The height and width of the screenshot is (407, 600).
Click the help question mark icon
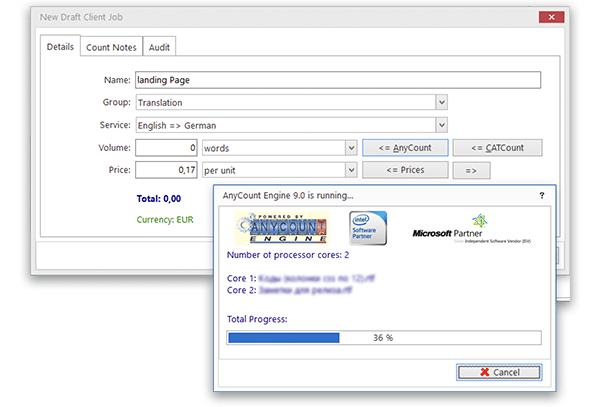541,195
